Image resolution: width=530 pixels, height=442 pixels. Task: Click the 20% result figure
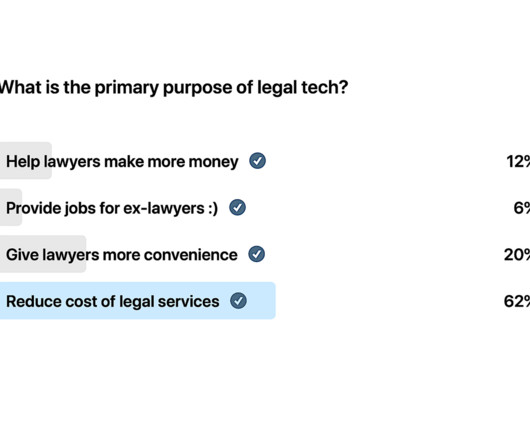click(516, 254)
